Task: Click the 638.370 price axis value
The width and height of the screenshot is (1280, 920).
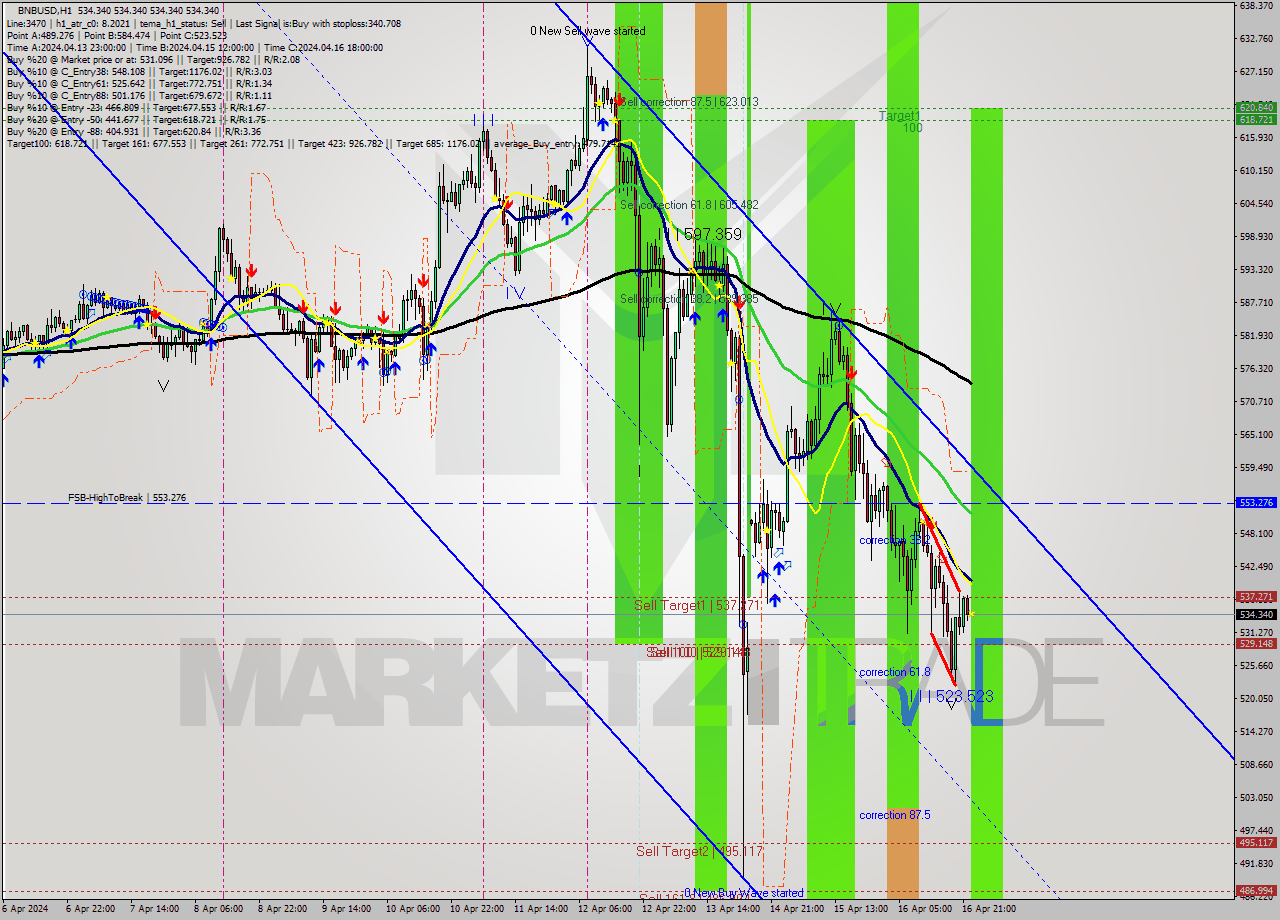Action: tap(1256, 6)
